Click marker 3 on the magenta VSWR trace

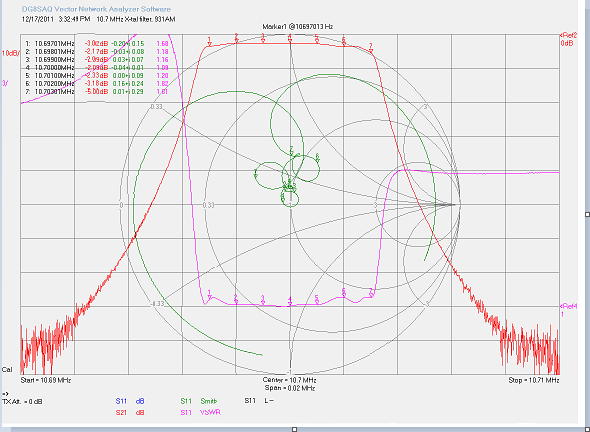(x=263, y=300)
